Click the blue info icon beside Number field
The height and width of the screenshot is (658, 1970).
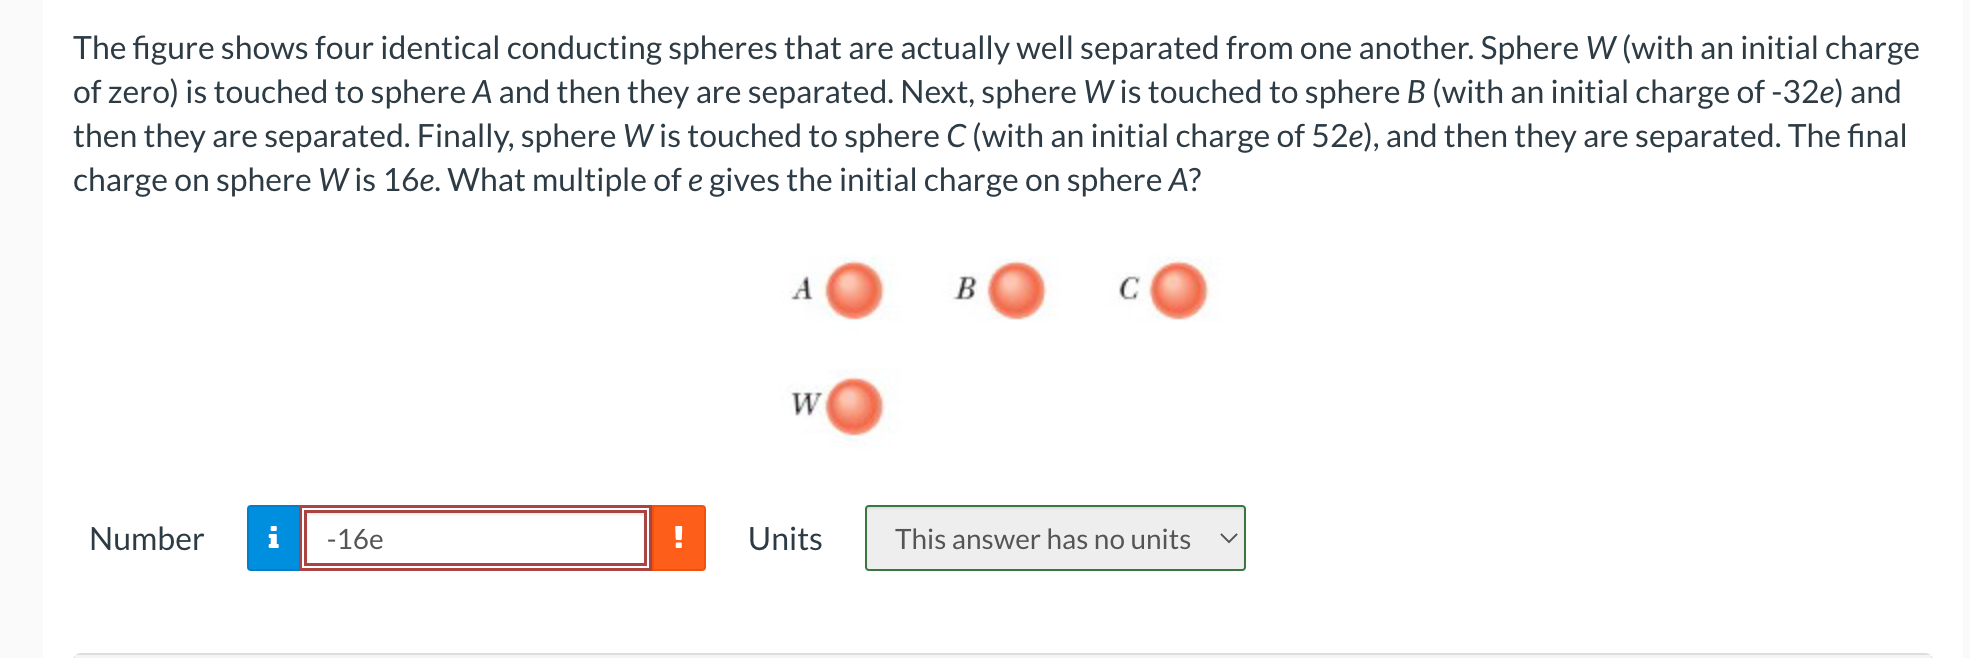272,539
